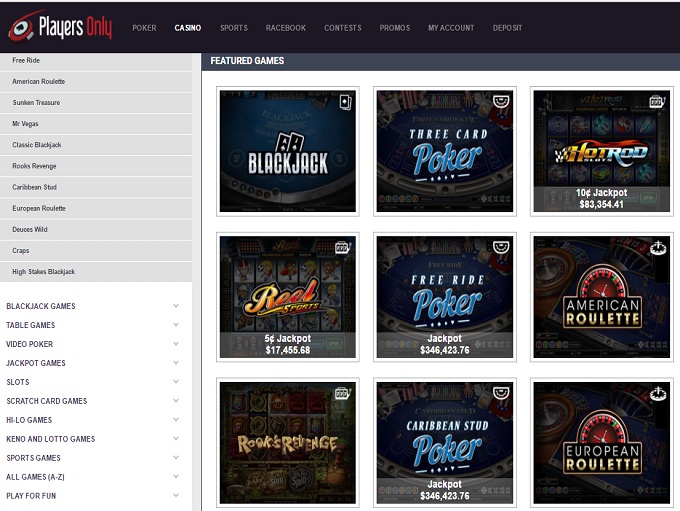
Task: Open the Caribbean Stud Poker thumbnail
Action: point(445,441)
